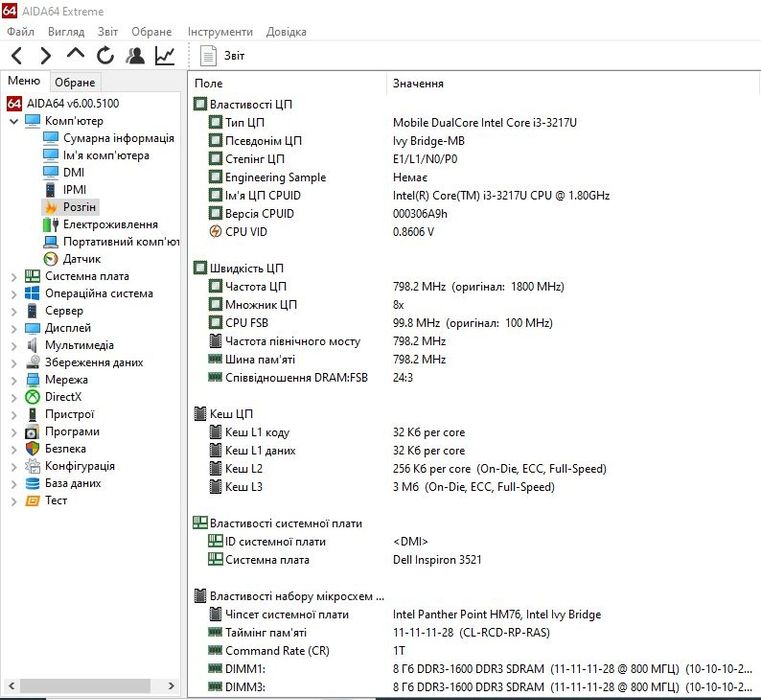Expand the Пристрої tree node
The height and width of the screenshot is (700, 761).
[14, 415]
